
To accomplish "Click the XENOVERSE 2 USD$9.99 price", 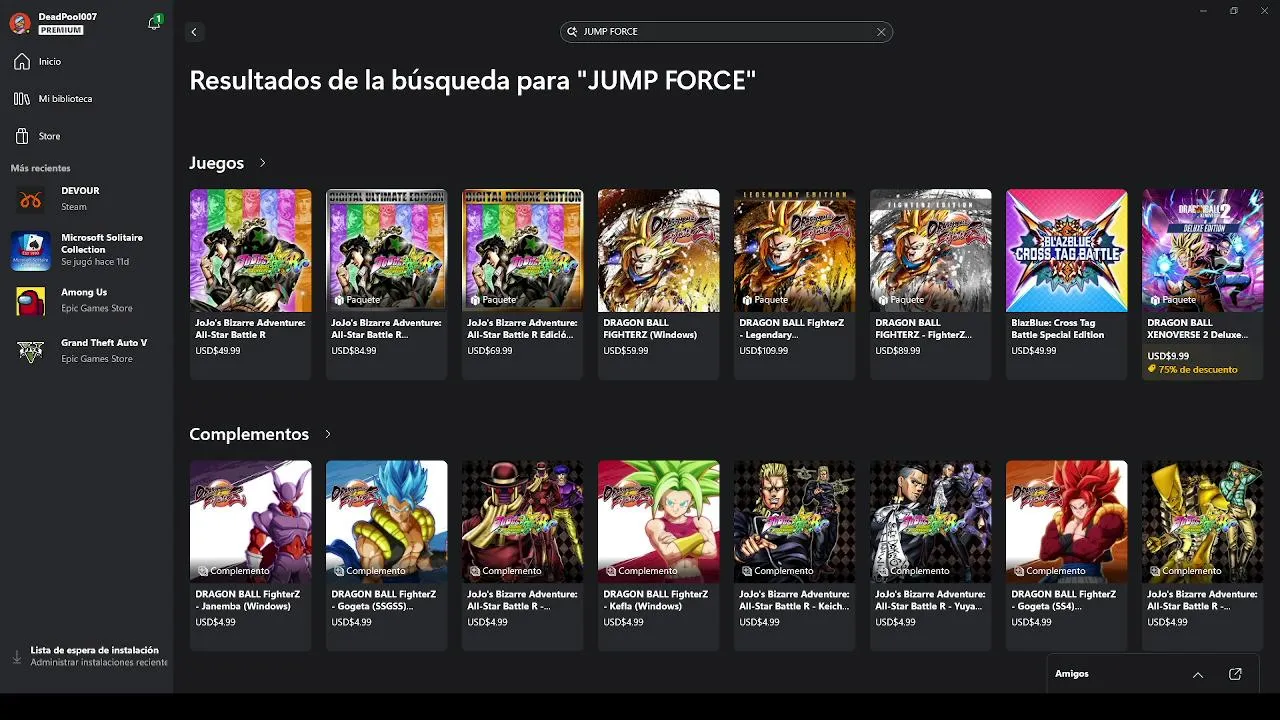I will pyautogui.click(x=1168, y=356).
